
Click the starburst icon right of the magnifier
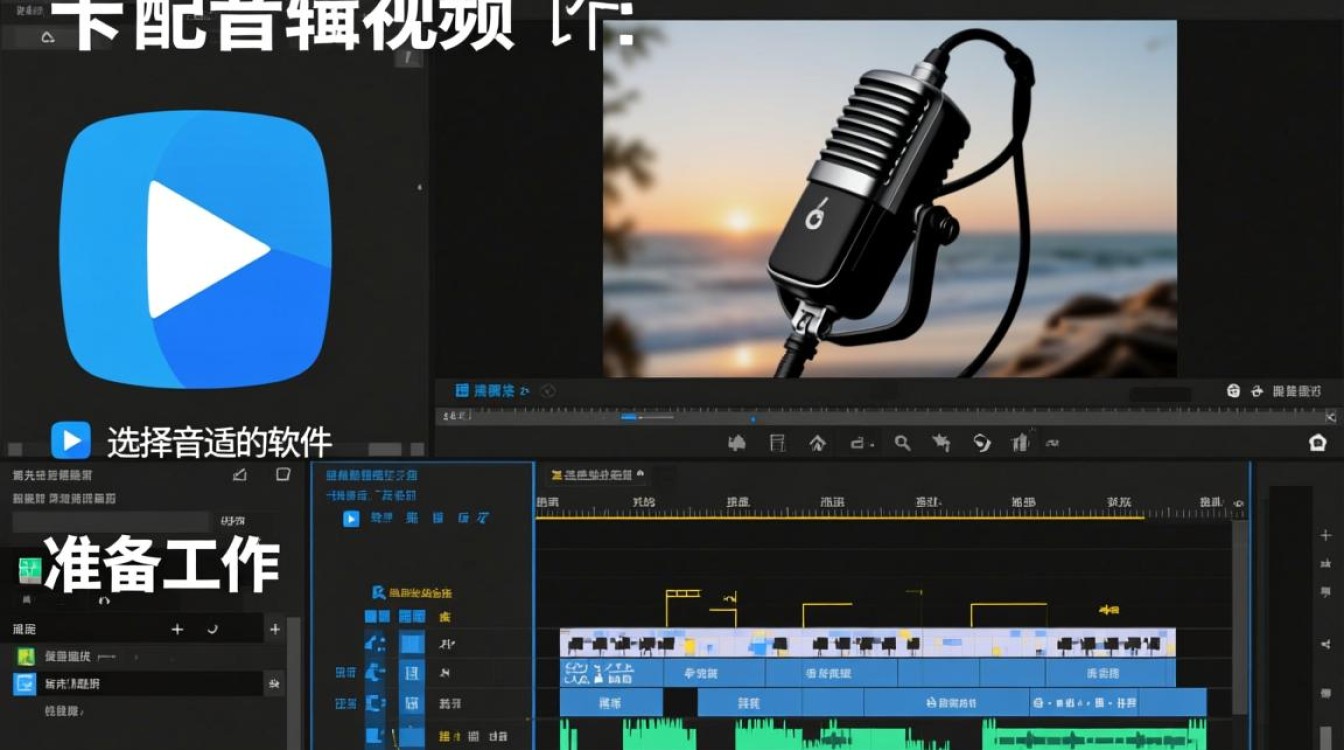[x=941, y=442]
